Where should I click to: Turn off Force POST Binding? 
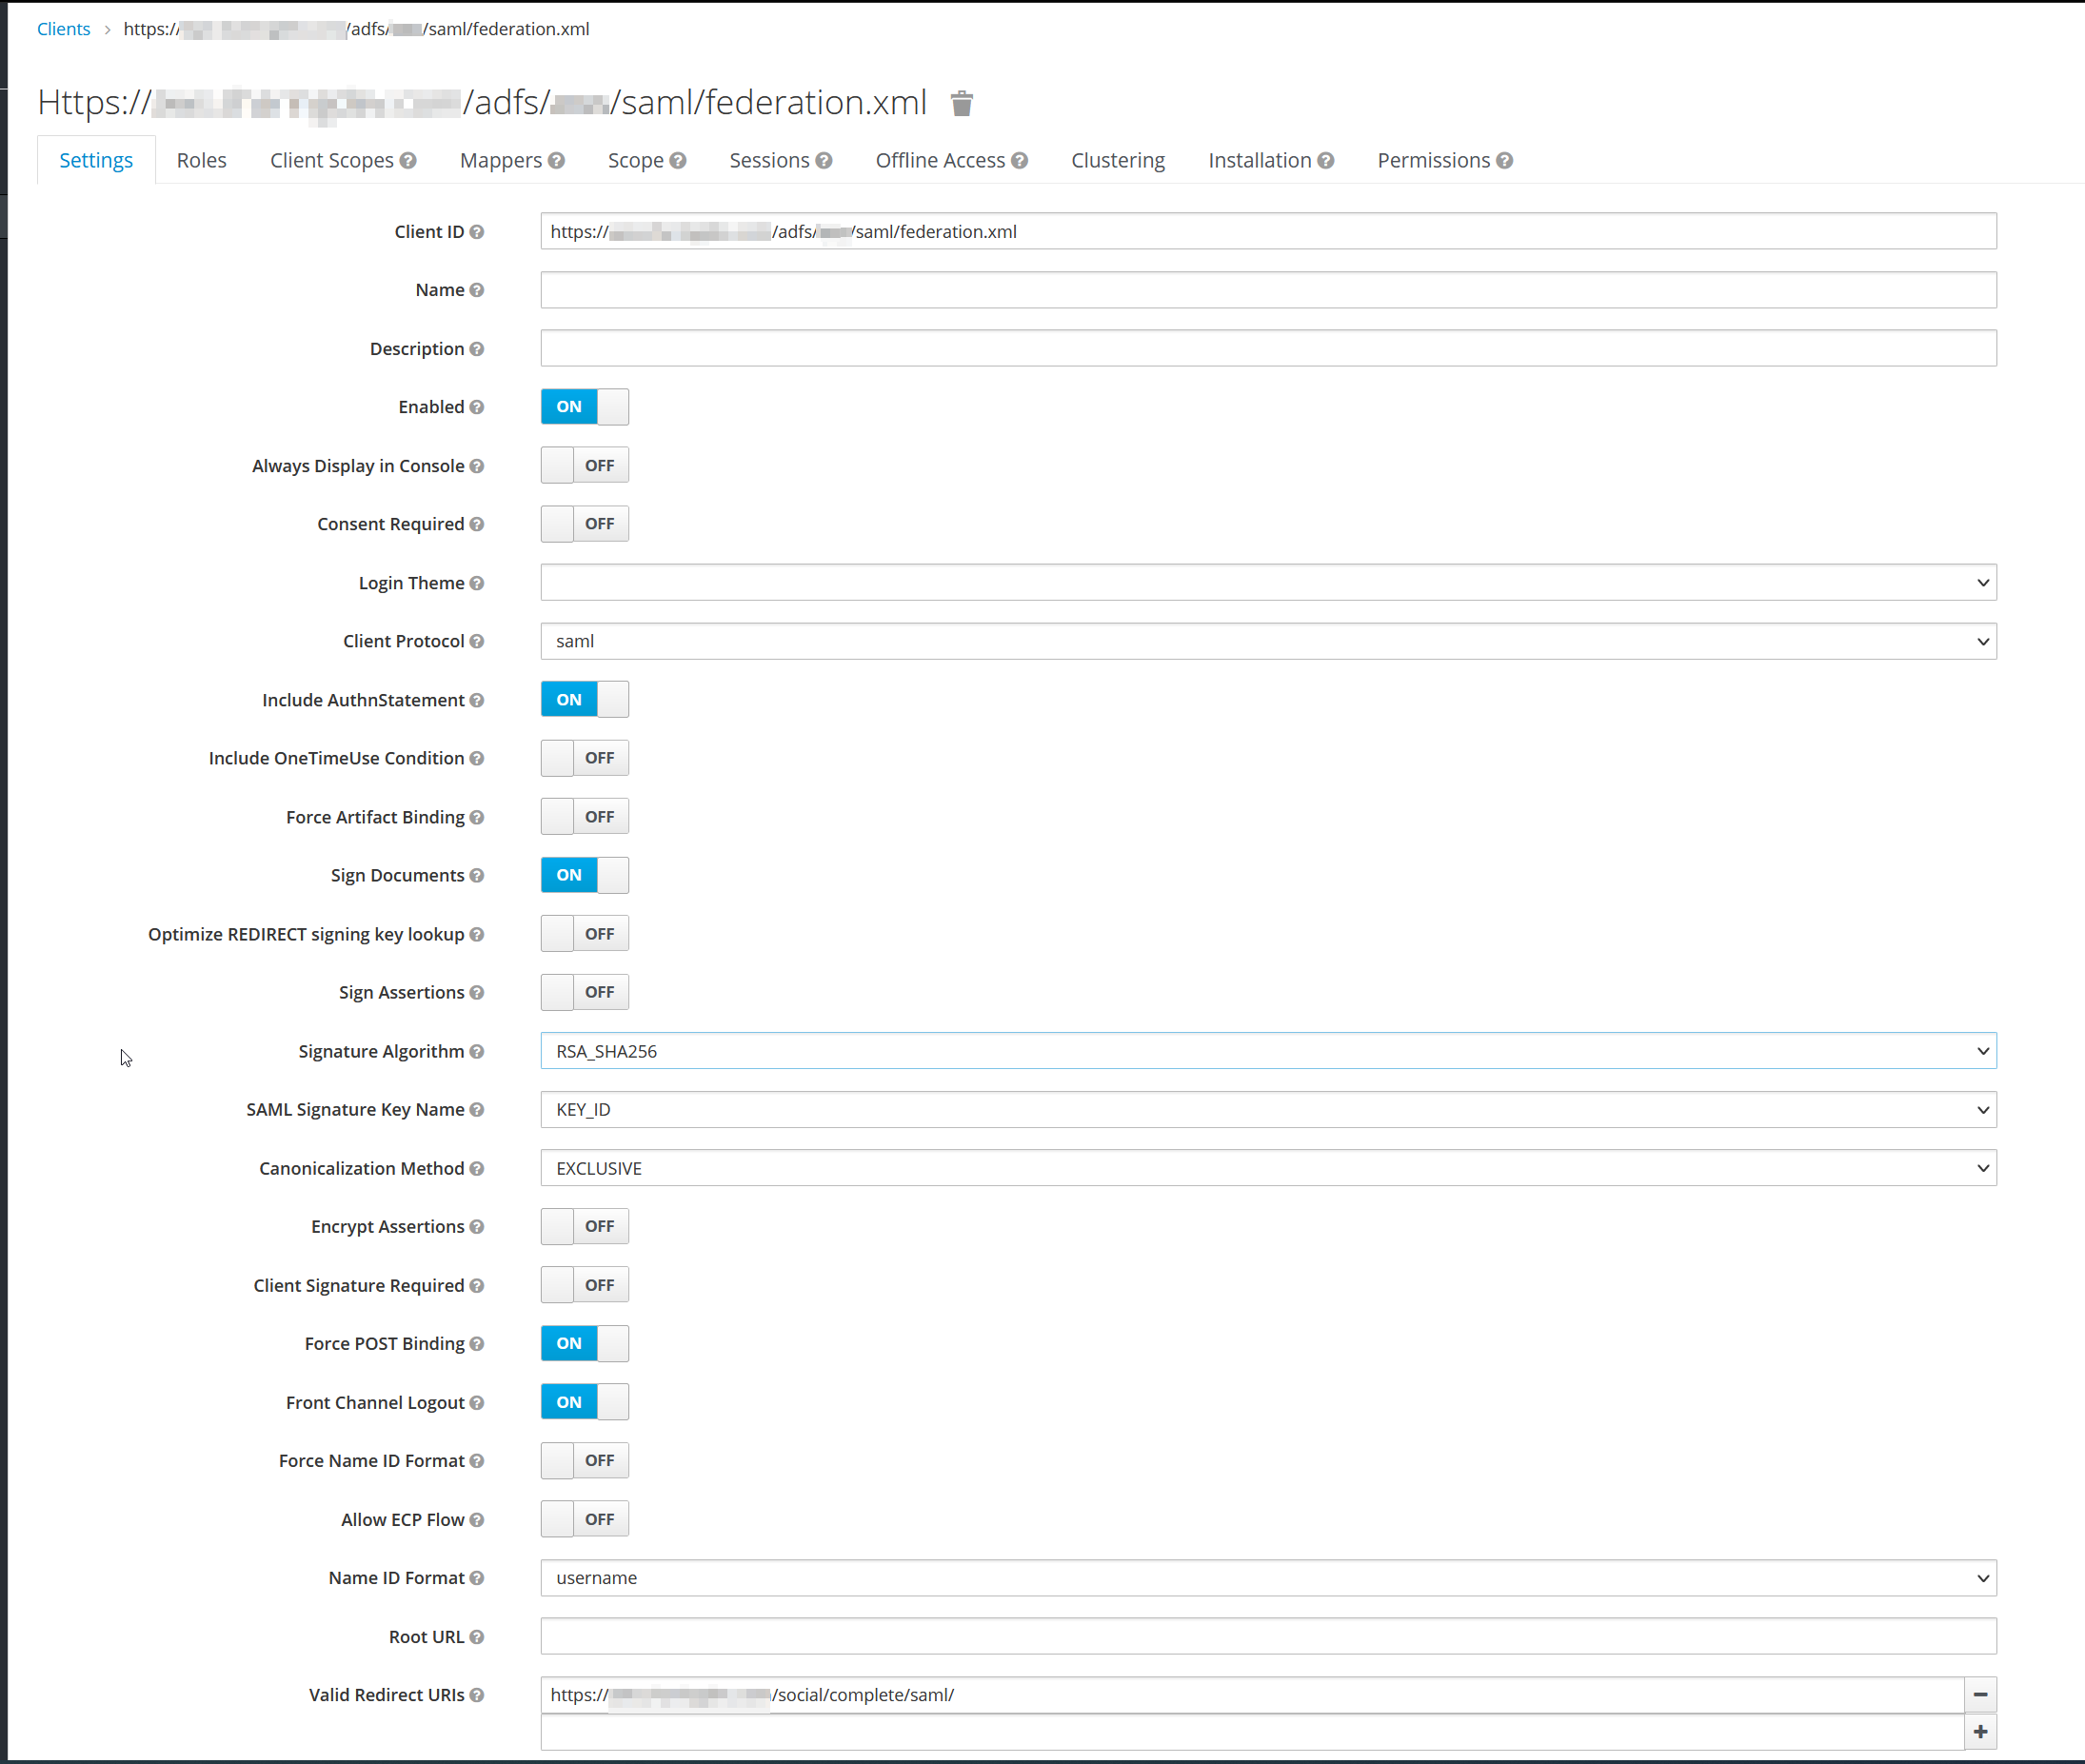(584, 1343)
